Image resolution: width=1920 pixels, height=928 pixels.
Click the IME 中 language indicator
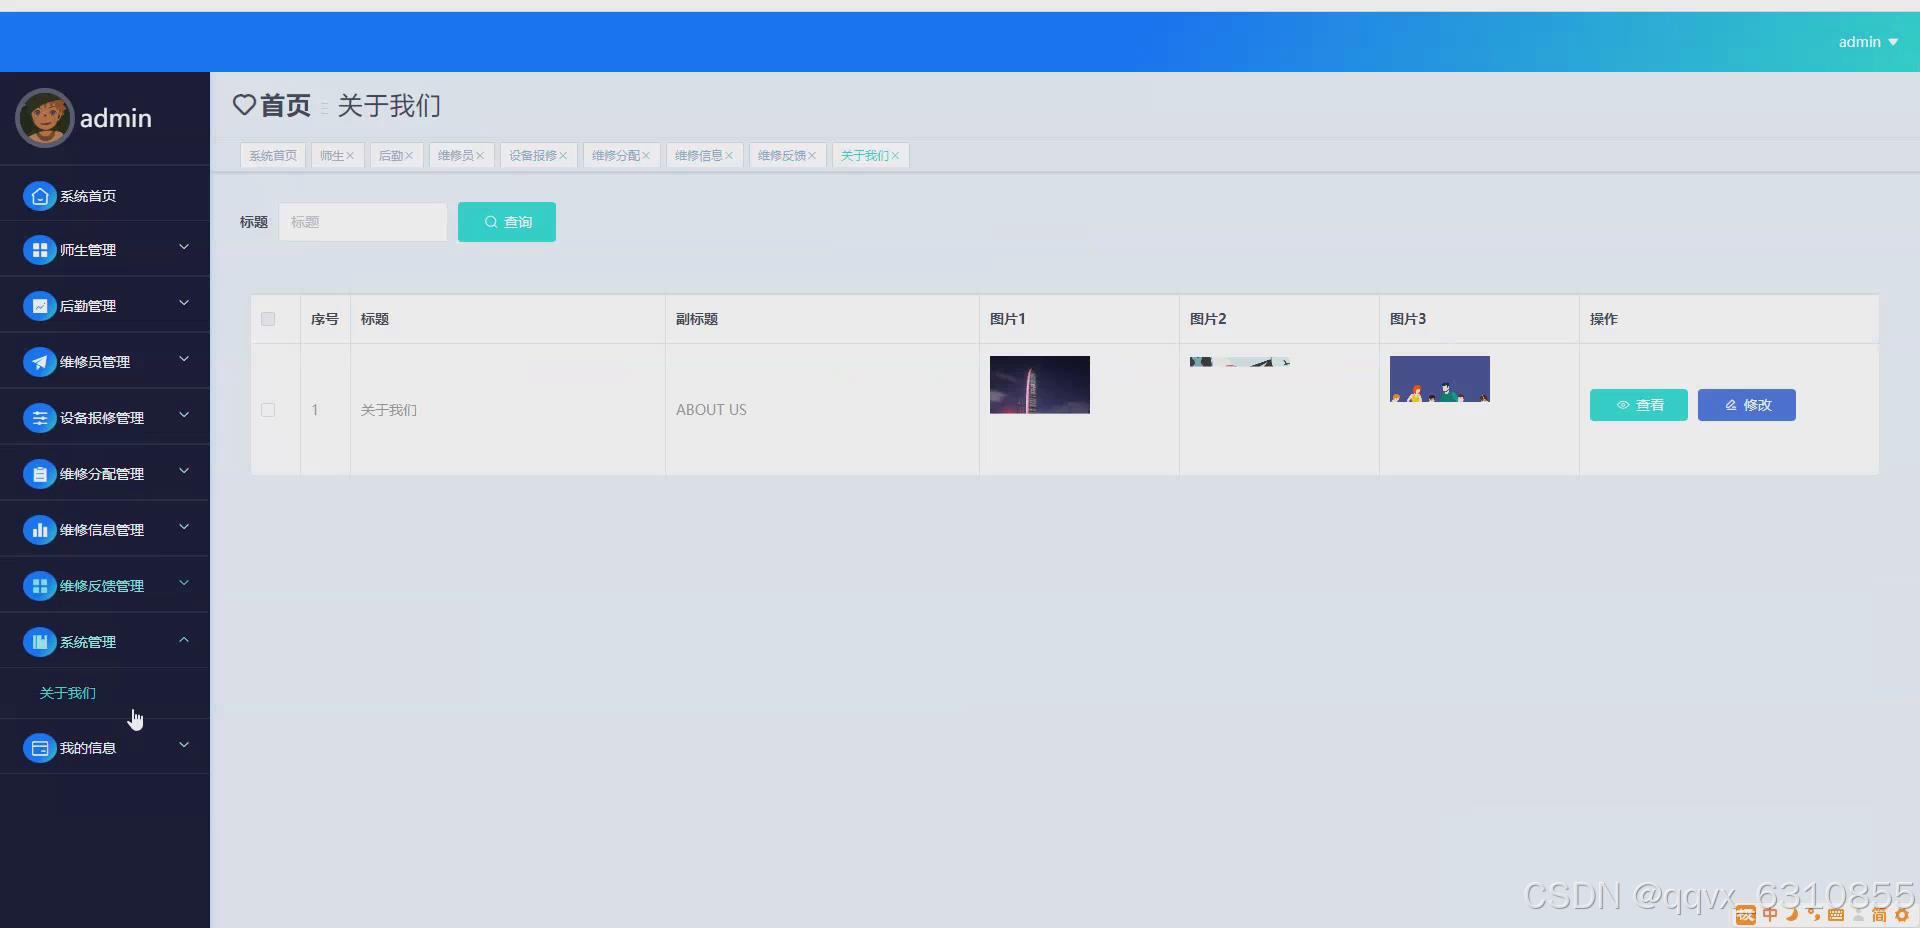tap(1770, 914)
